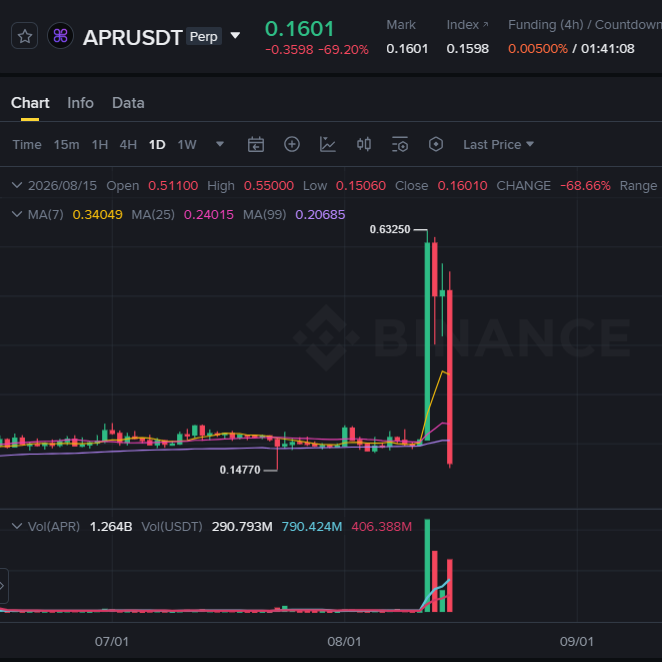Click the 09/01 date axis label
The height and width of the screenshot is (662, 662).
tap(576, 642)
